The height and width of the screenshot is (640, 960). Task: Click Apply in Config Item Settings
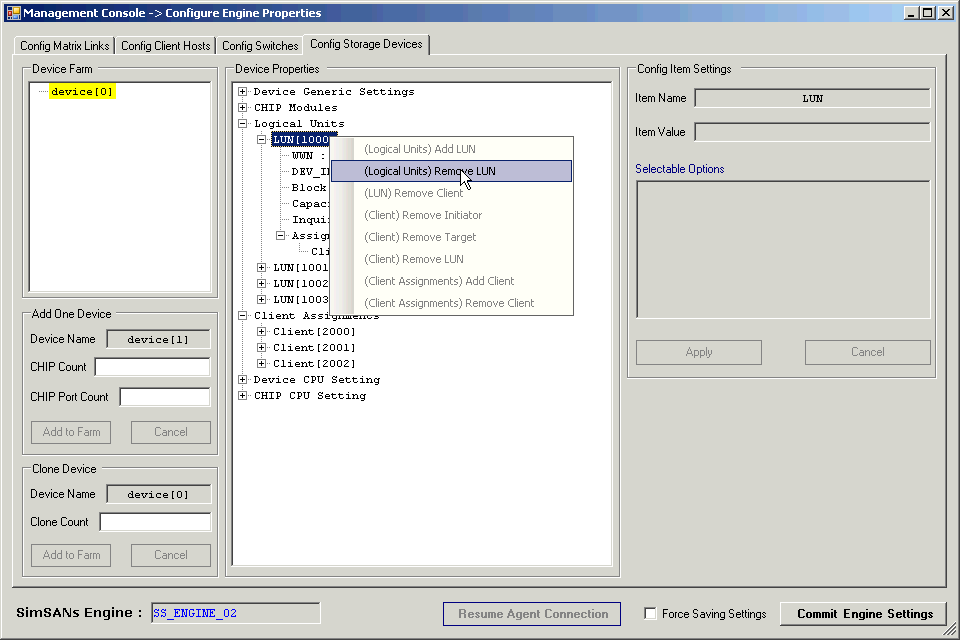point(699,352)
